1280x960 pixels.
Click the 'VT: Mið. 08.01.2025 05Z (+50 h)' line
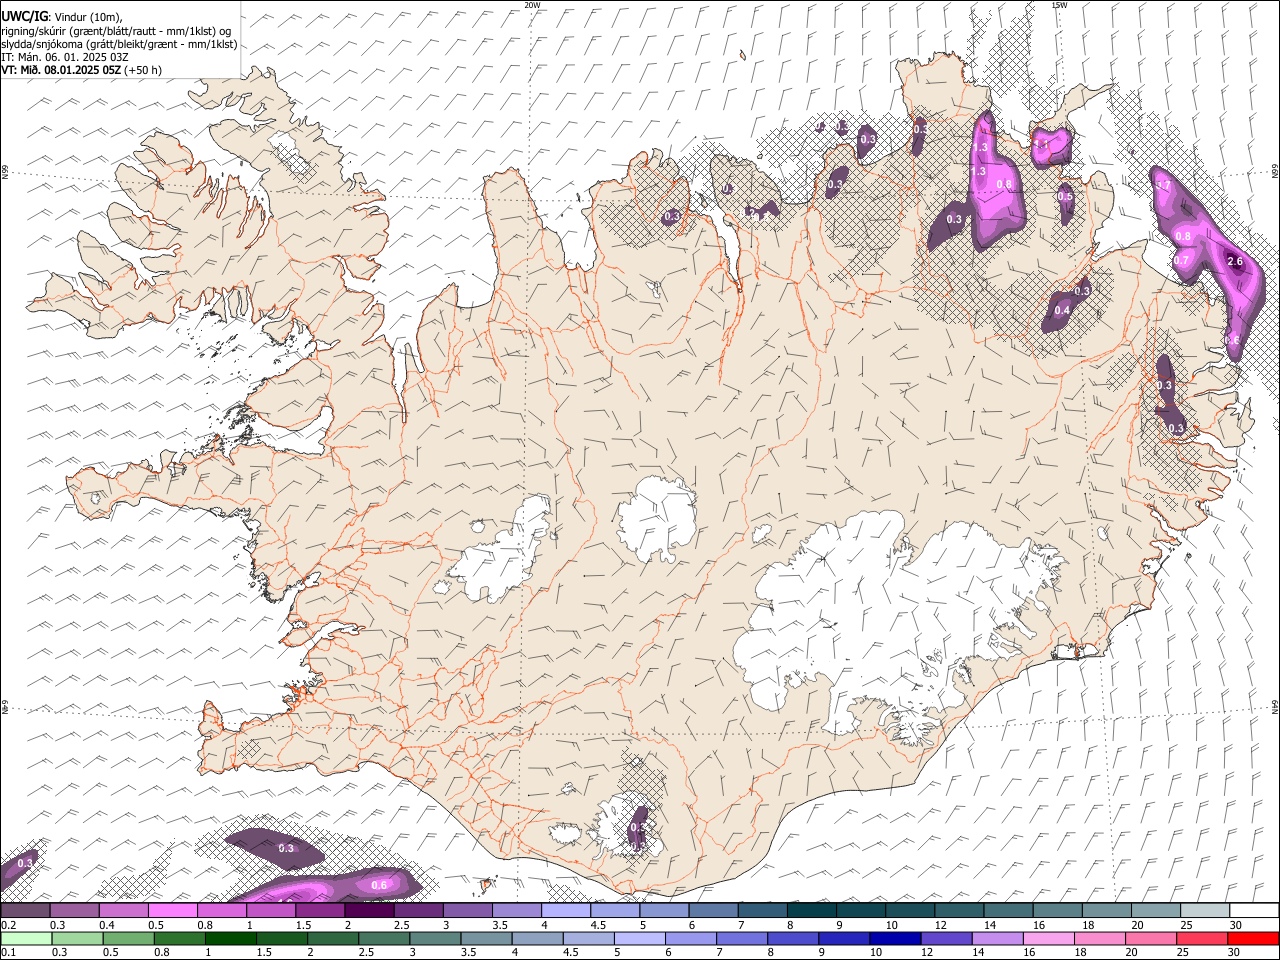point(82,70)
